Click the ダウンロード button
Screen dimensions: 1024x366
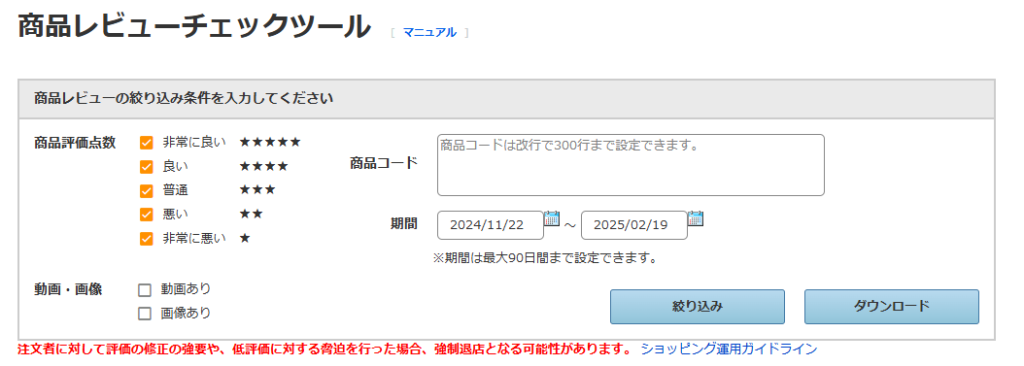click(x=891, y=307)
